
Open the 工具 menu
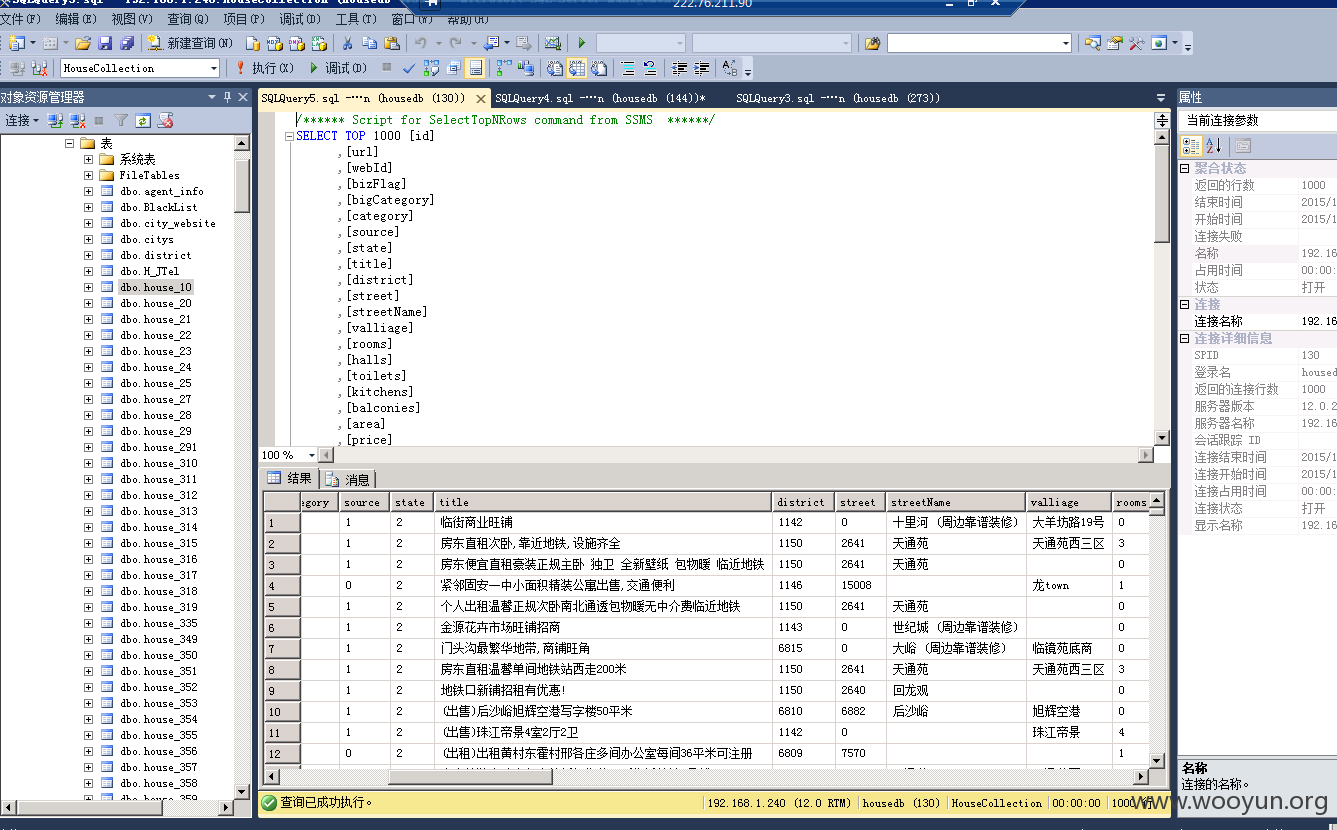356,19
